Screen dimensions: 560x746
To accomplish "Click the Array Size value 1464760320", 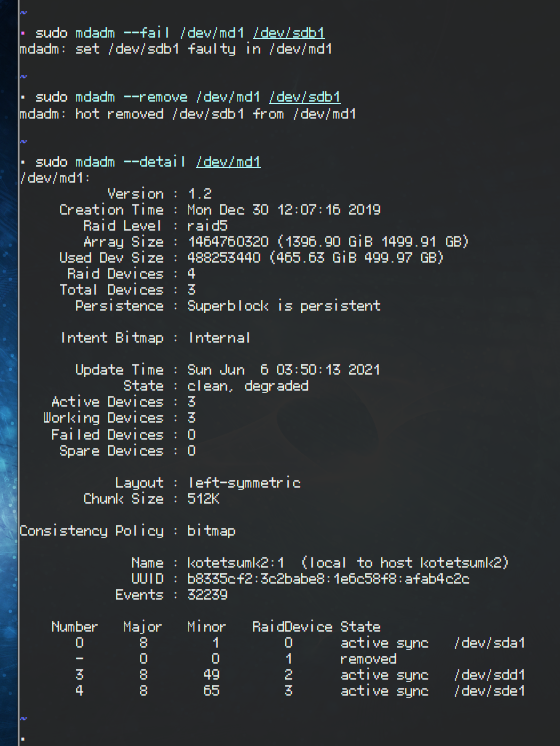I will pyautogui.click(x=228, y=242).
